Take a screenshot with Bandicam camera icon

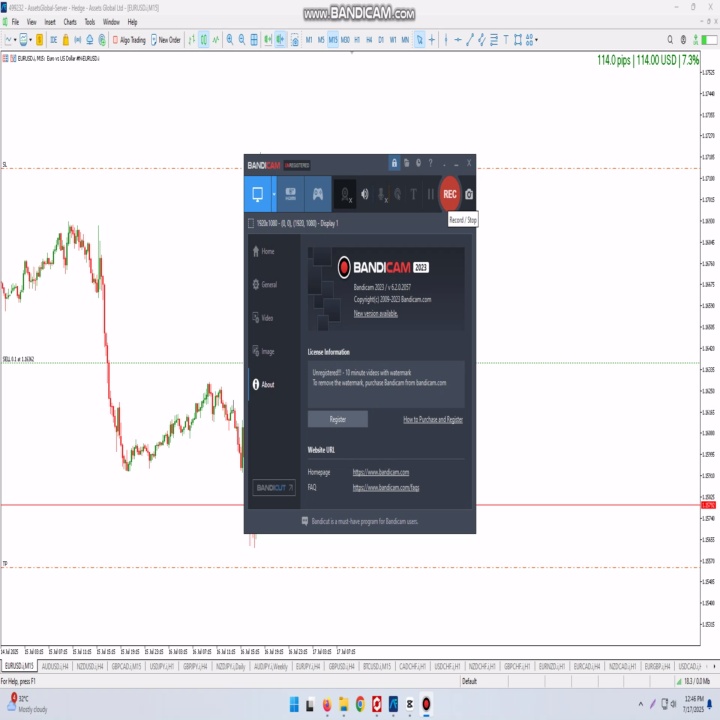469,194
